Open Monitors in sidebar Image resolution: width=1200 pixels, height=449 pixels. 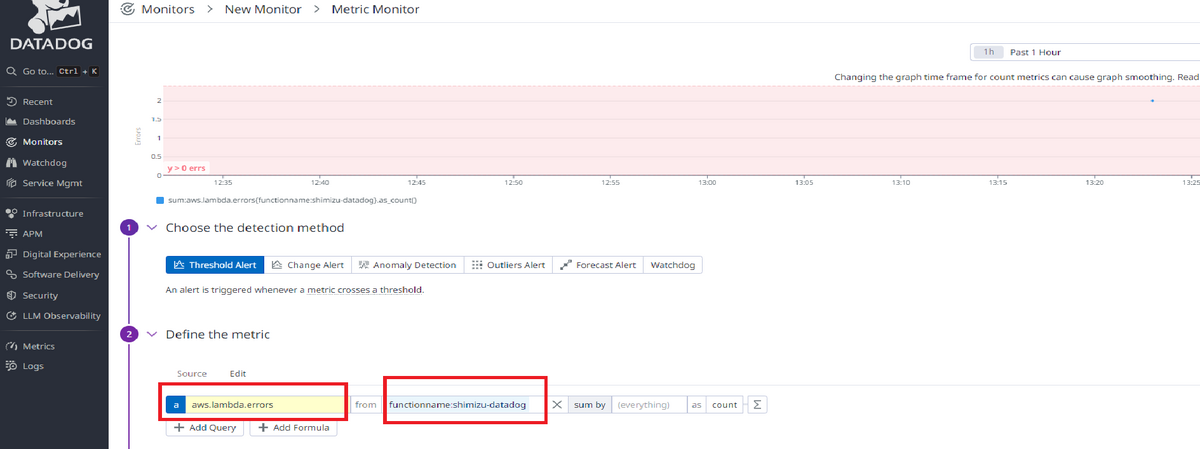35,142
